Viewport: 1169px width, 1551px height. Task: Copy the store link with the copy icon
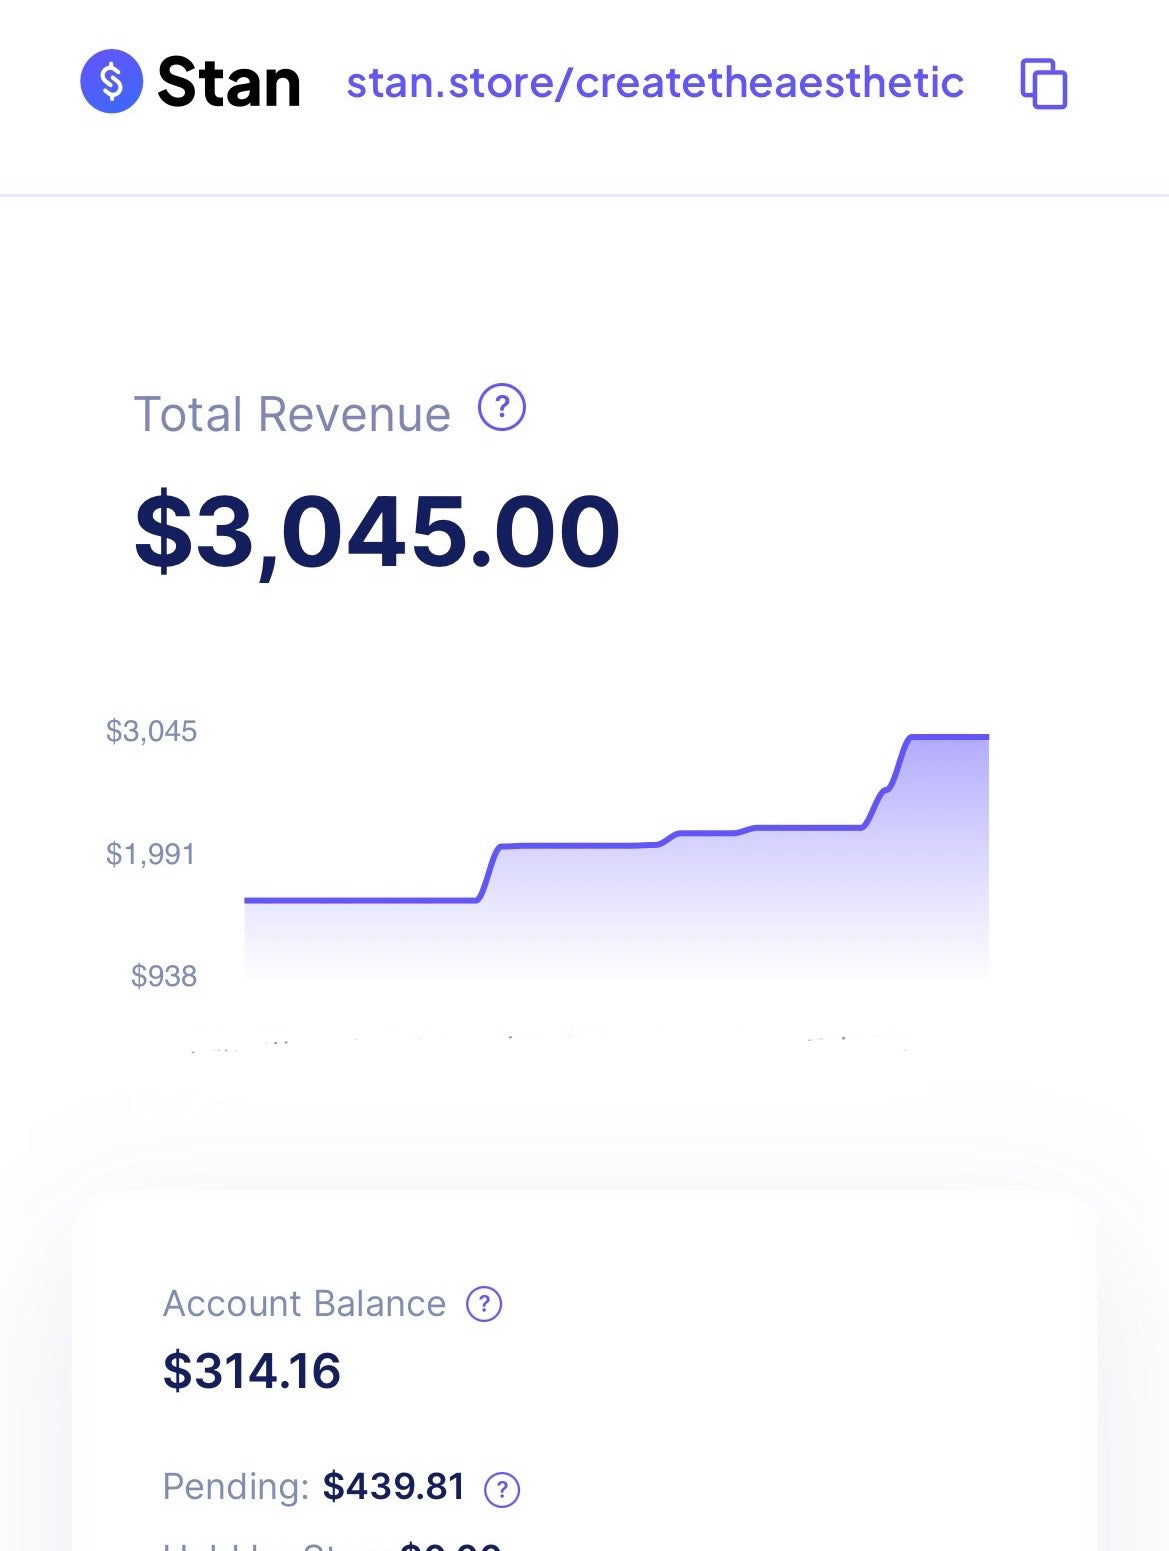1043,83
